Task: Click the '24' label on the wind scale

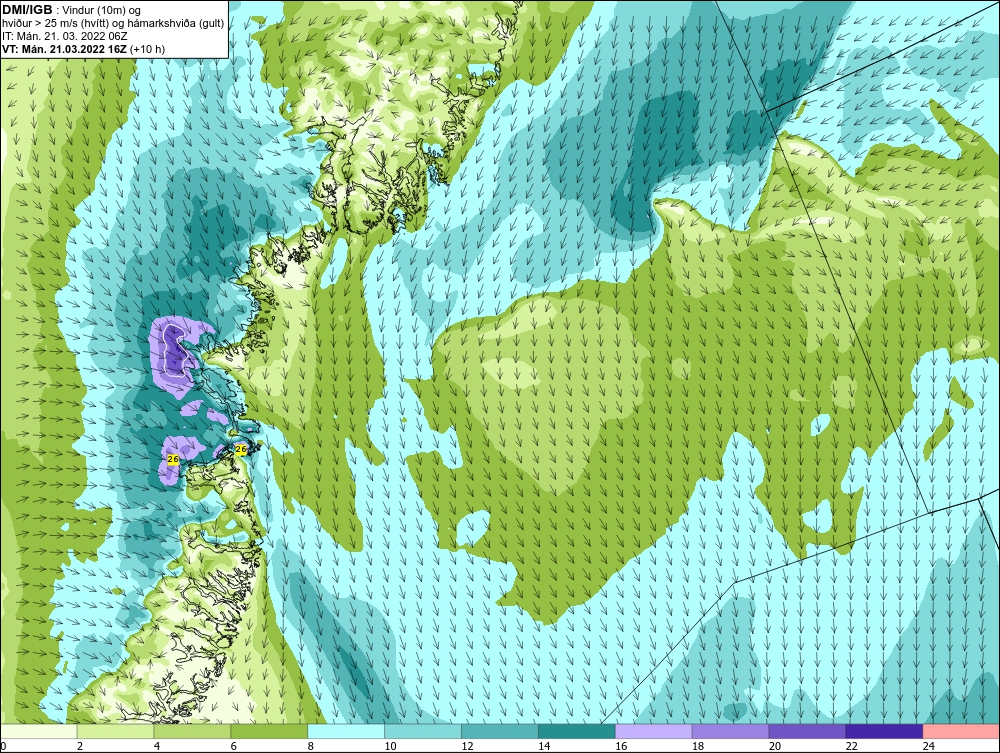Action: (929, 746)
